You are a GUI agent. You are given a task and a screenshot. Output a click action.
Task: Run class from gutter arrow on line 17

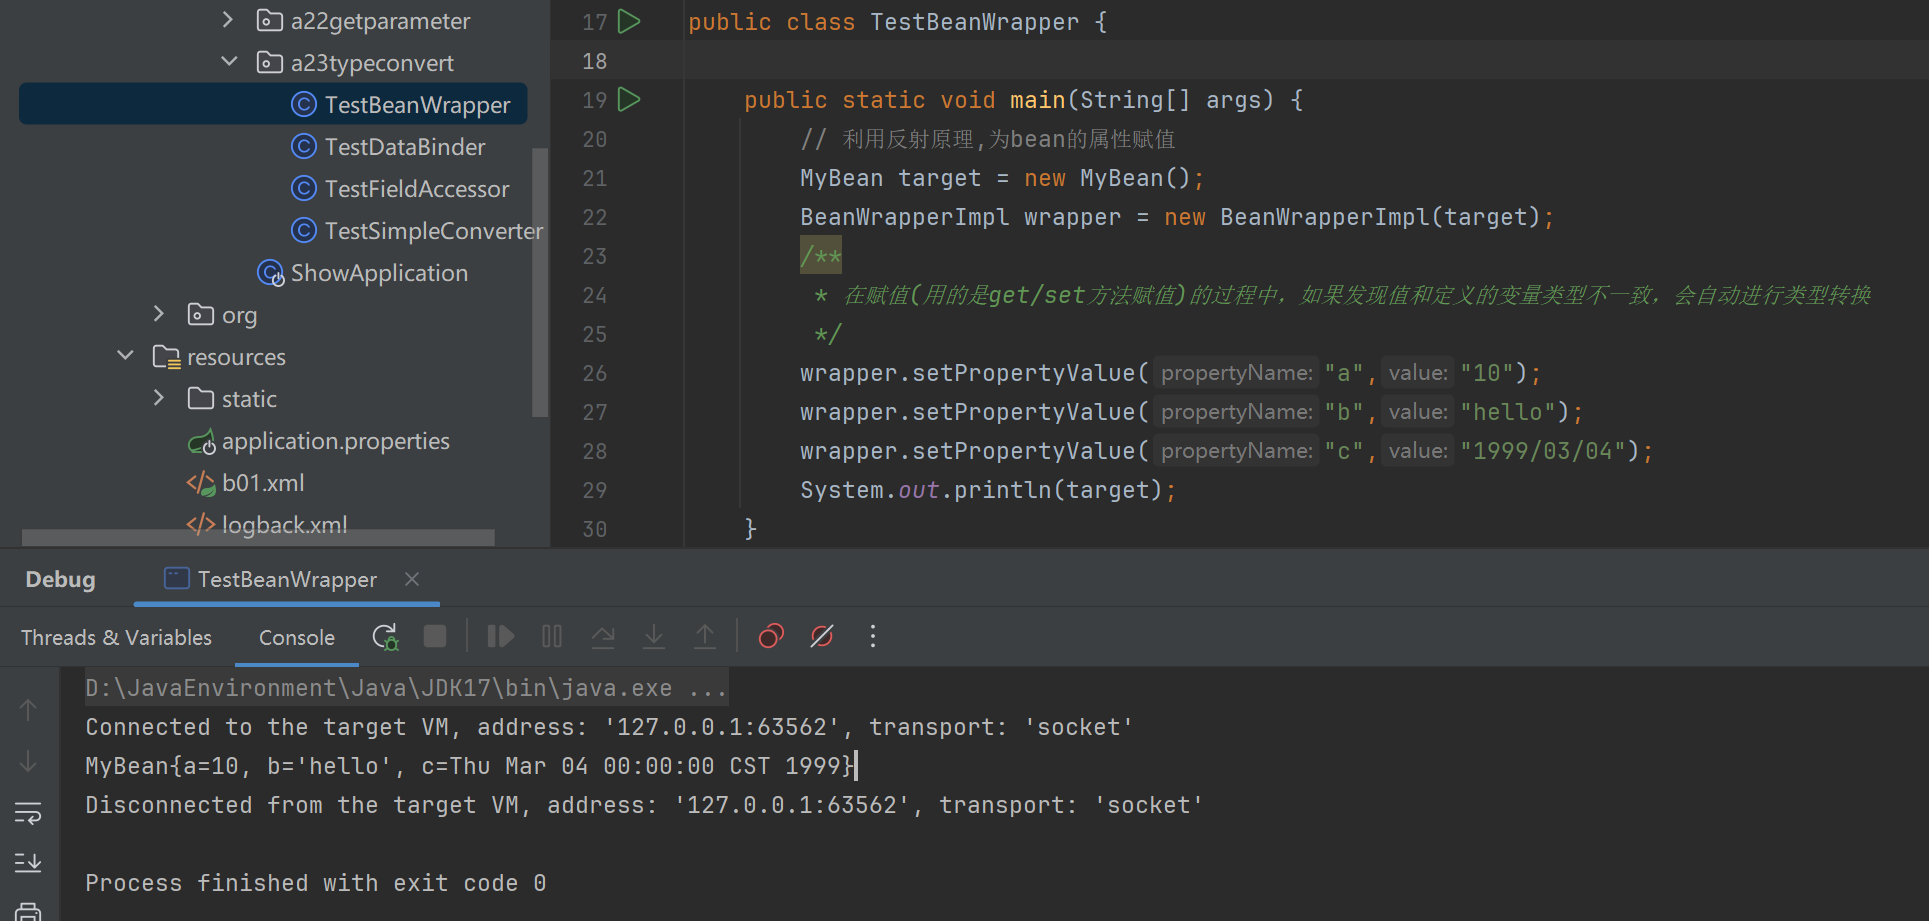(629, 21)
